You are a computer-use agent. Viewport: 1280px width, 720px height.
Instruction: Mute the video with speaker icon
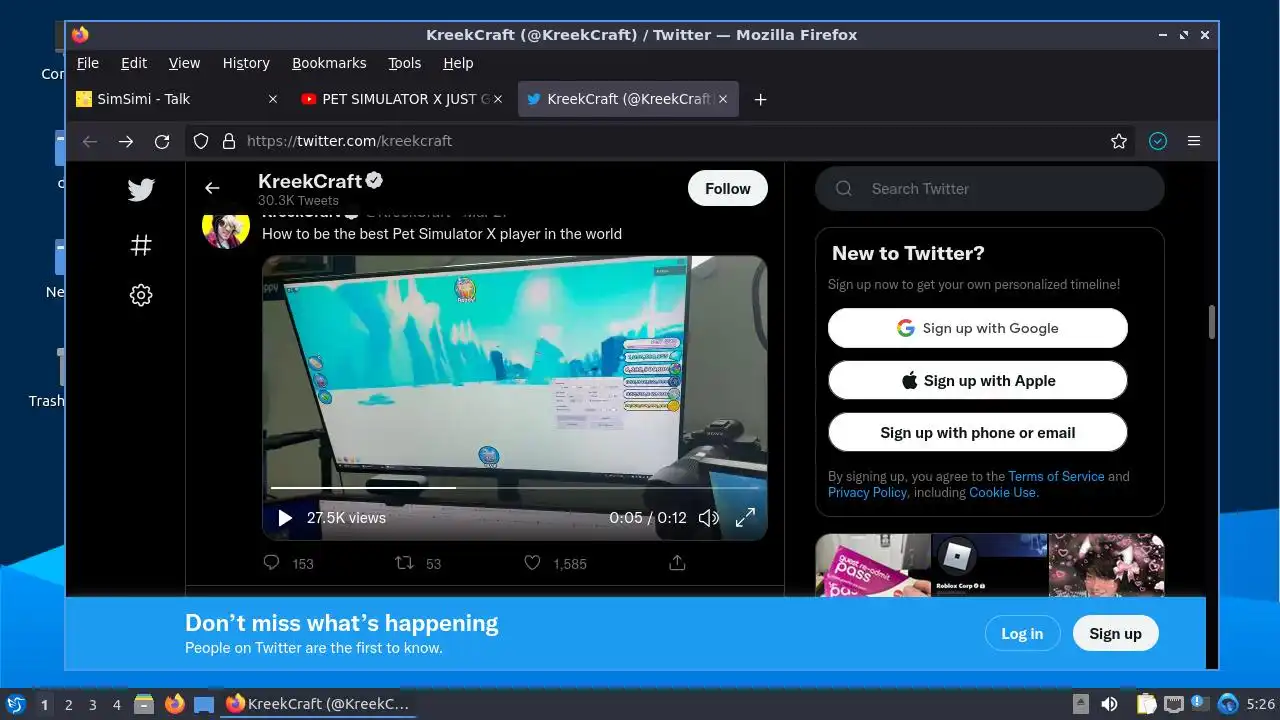tap(708, 518)
